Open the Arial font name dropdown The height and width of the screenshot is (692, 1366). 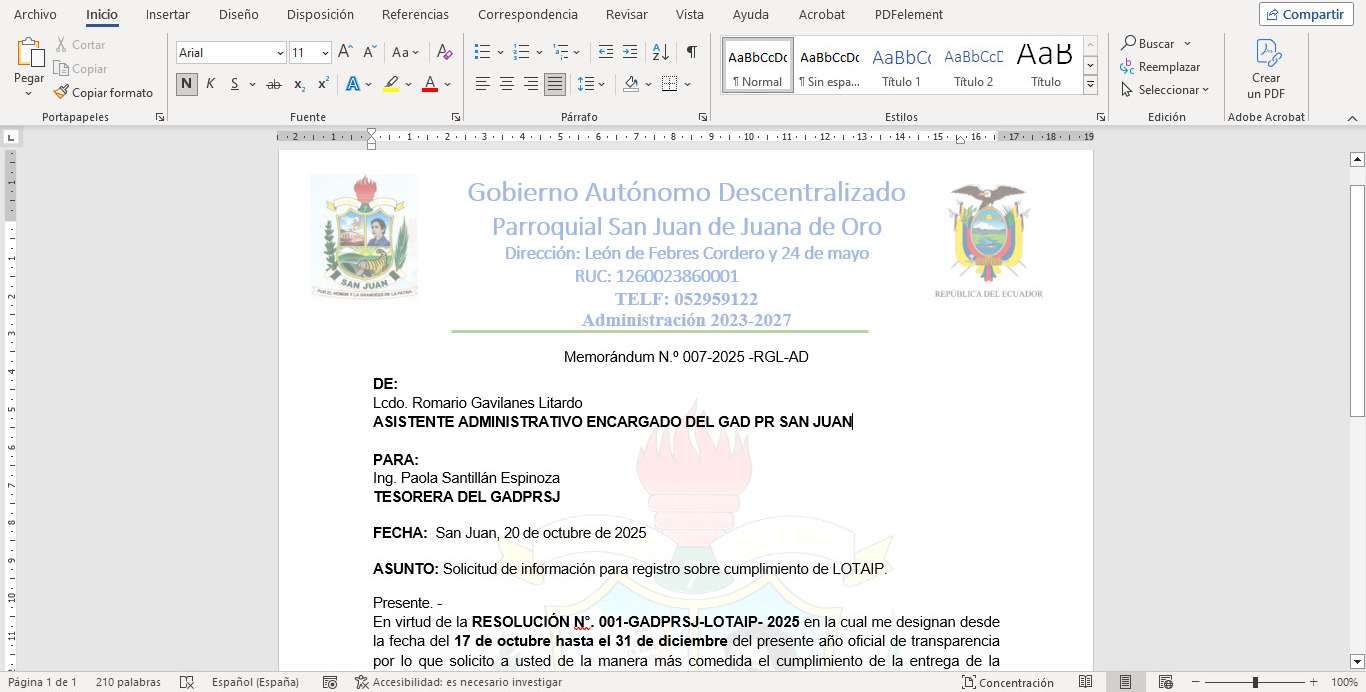280,53
